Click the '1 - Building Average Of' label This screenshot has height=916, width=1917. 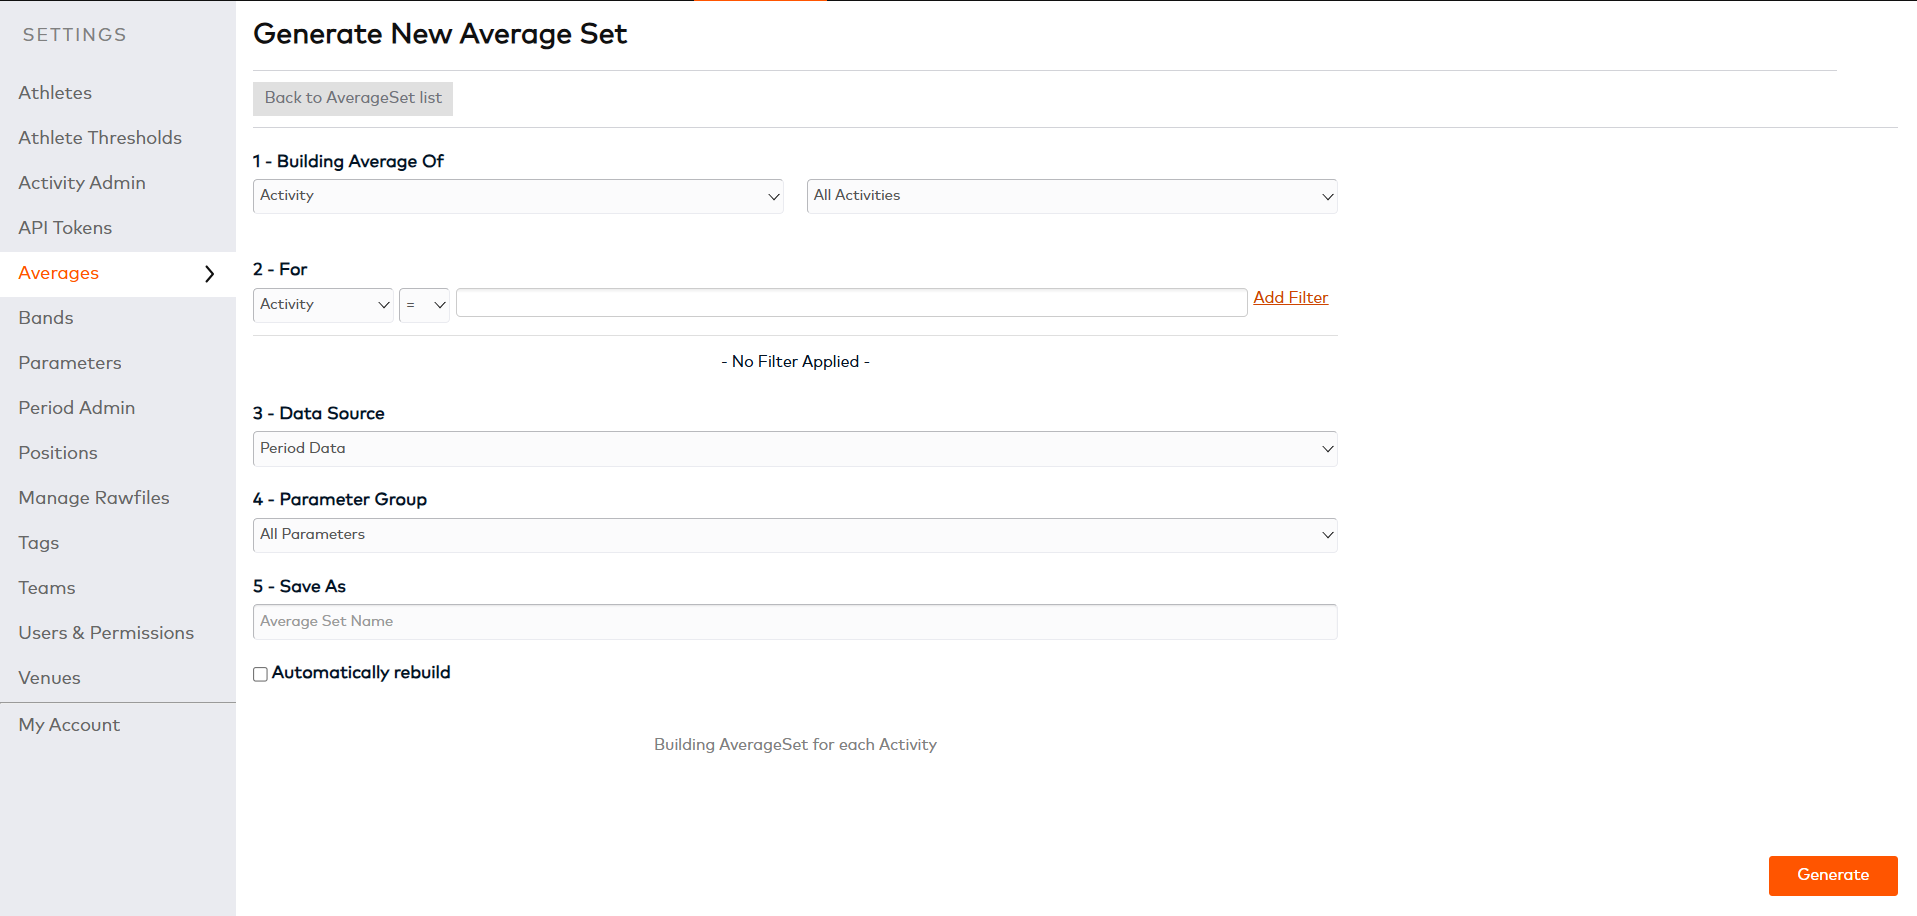click(348, 162)
